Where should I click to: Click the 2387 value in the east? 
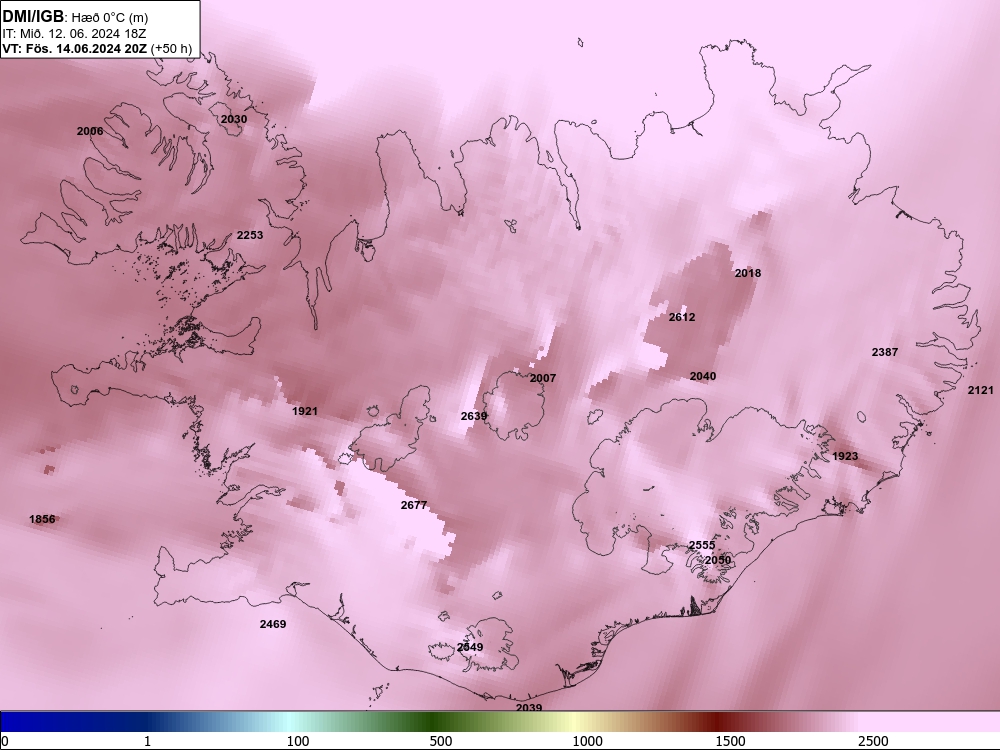(885, 352)
